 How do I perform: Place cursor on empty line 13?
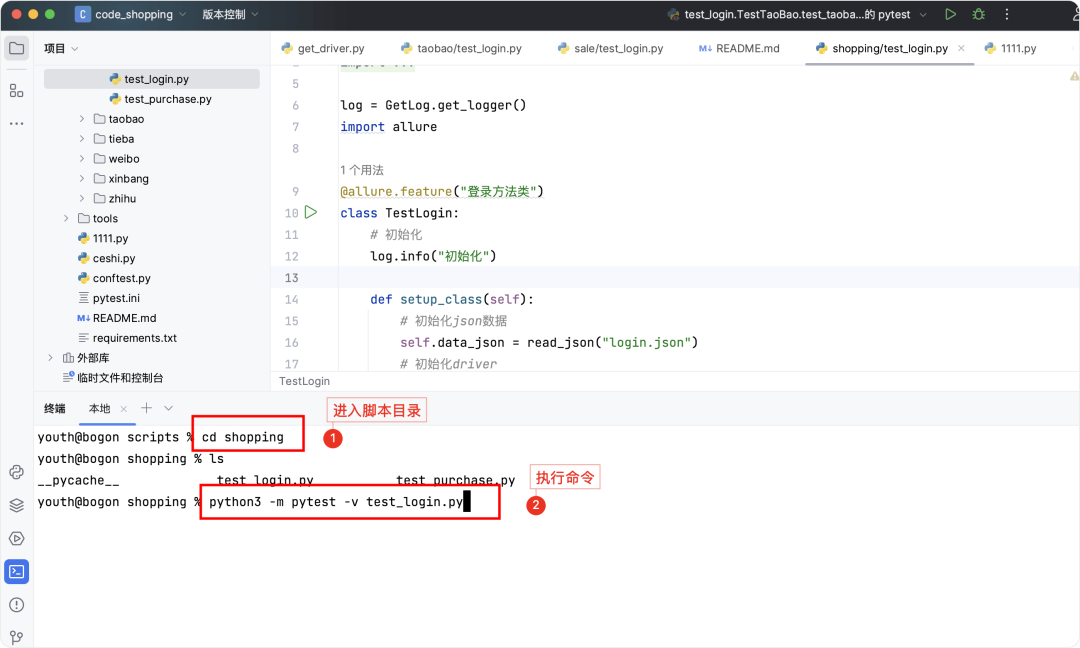[x=708, y=278]
